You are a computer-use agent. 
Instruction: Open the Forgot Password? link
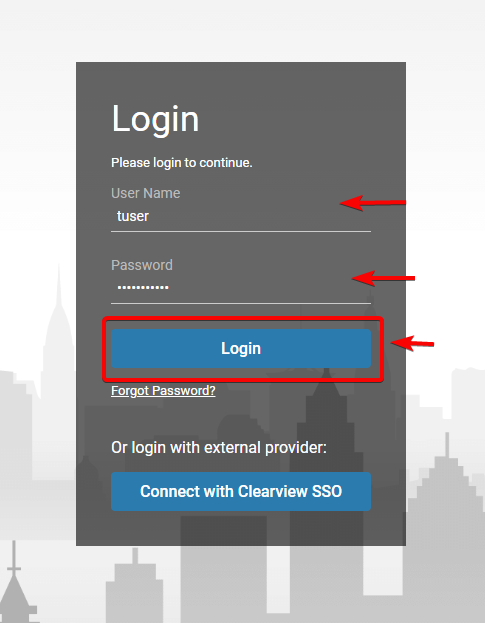(163, 391)
